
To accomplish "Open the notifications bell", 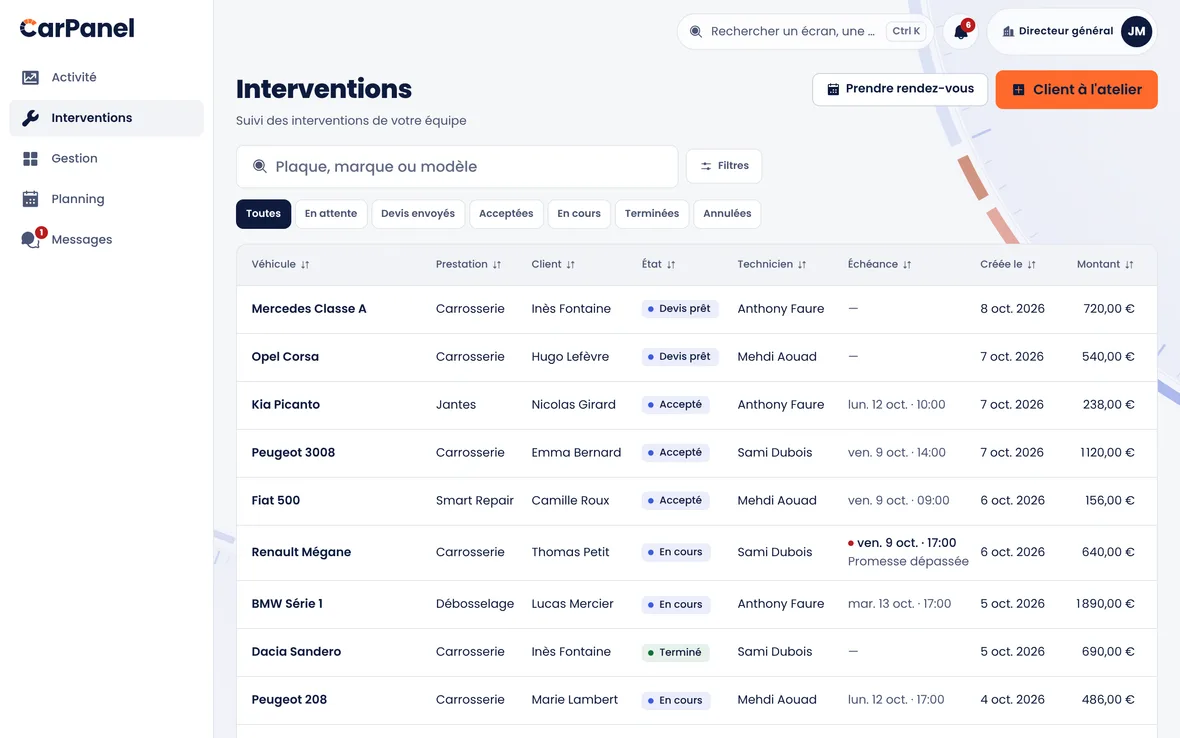I will [x=961, y=32].
